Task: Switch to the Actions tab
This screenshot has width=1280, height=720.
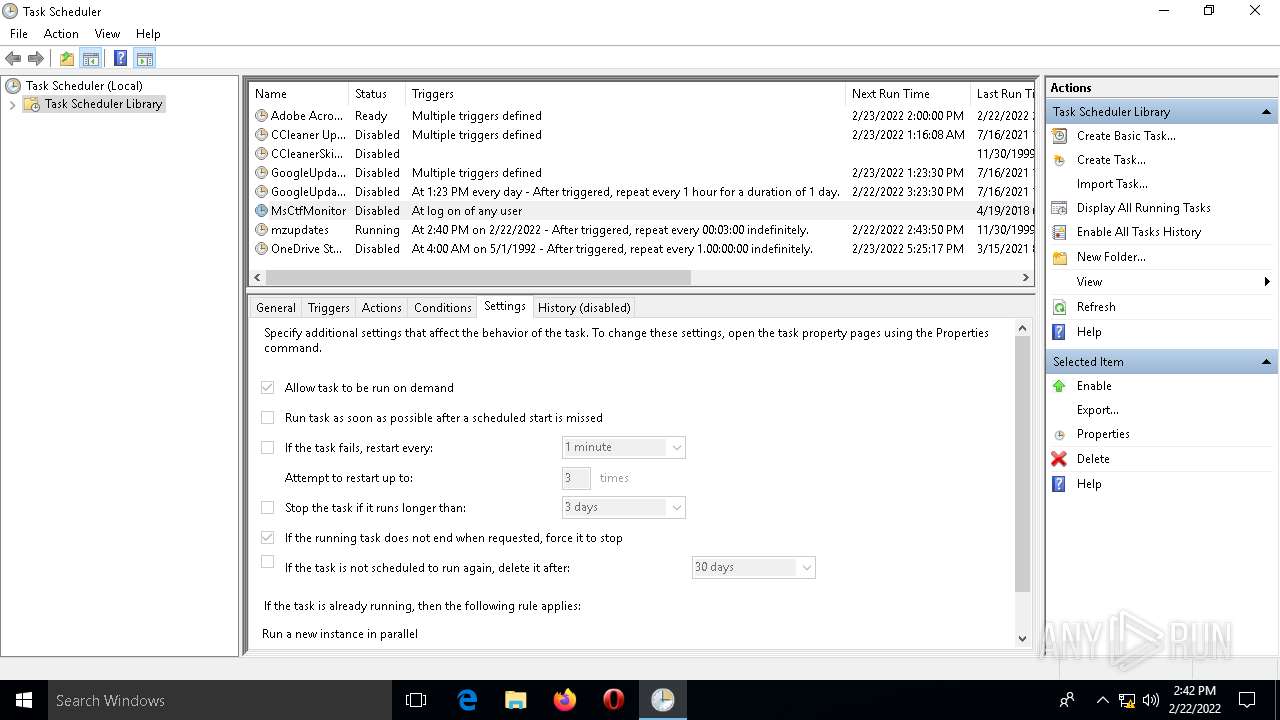Action: coord(382,308)
